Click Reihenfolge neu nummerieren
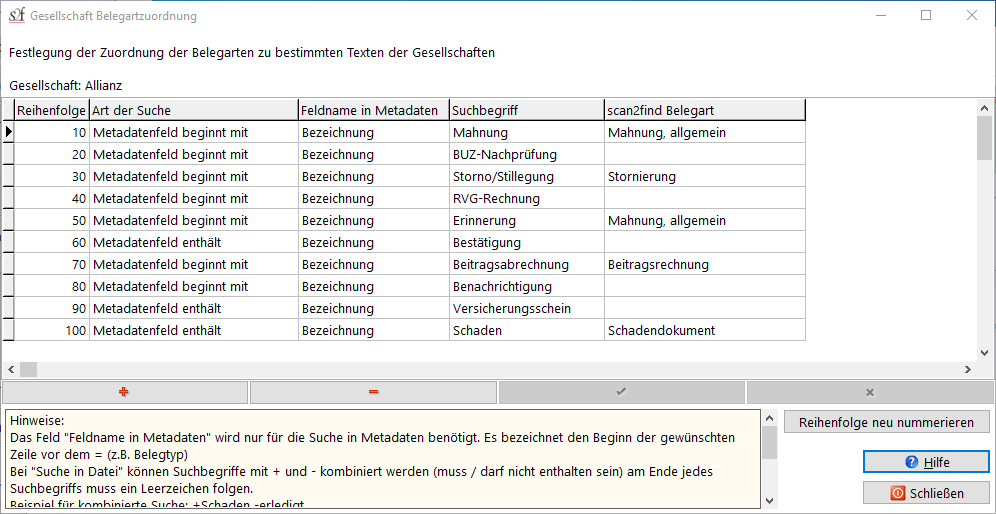 click(x=886, y=422)
